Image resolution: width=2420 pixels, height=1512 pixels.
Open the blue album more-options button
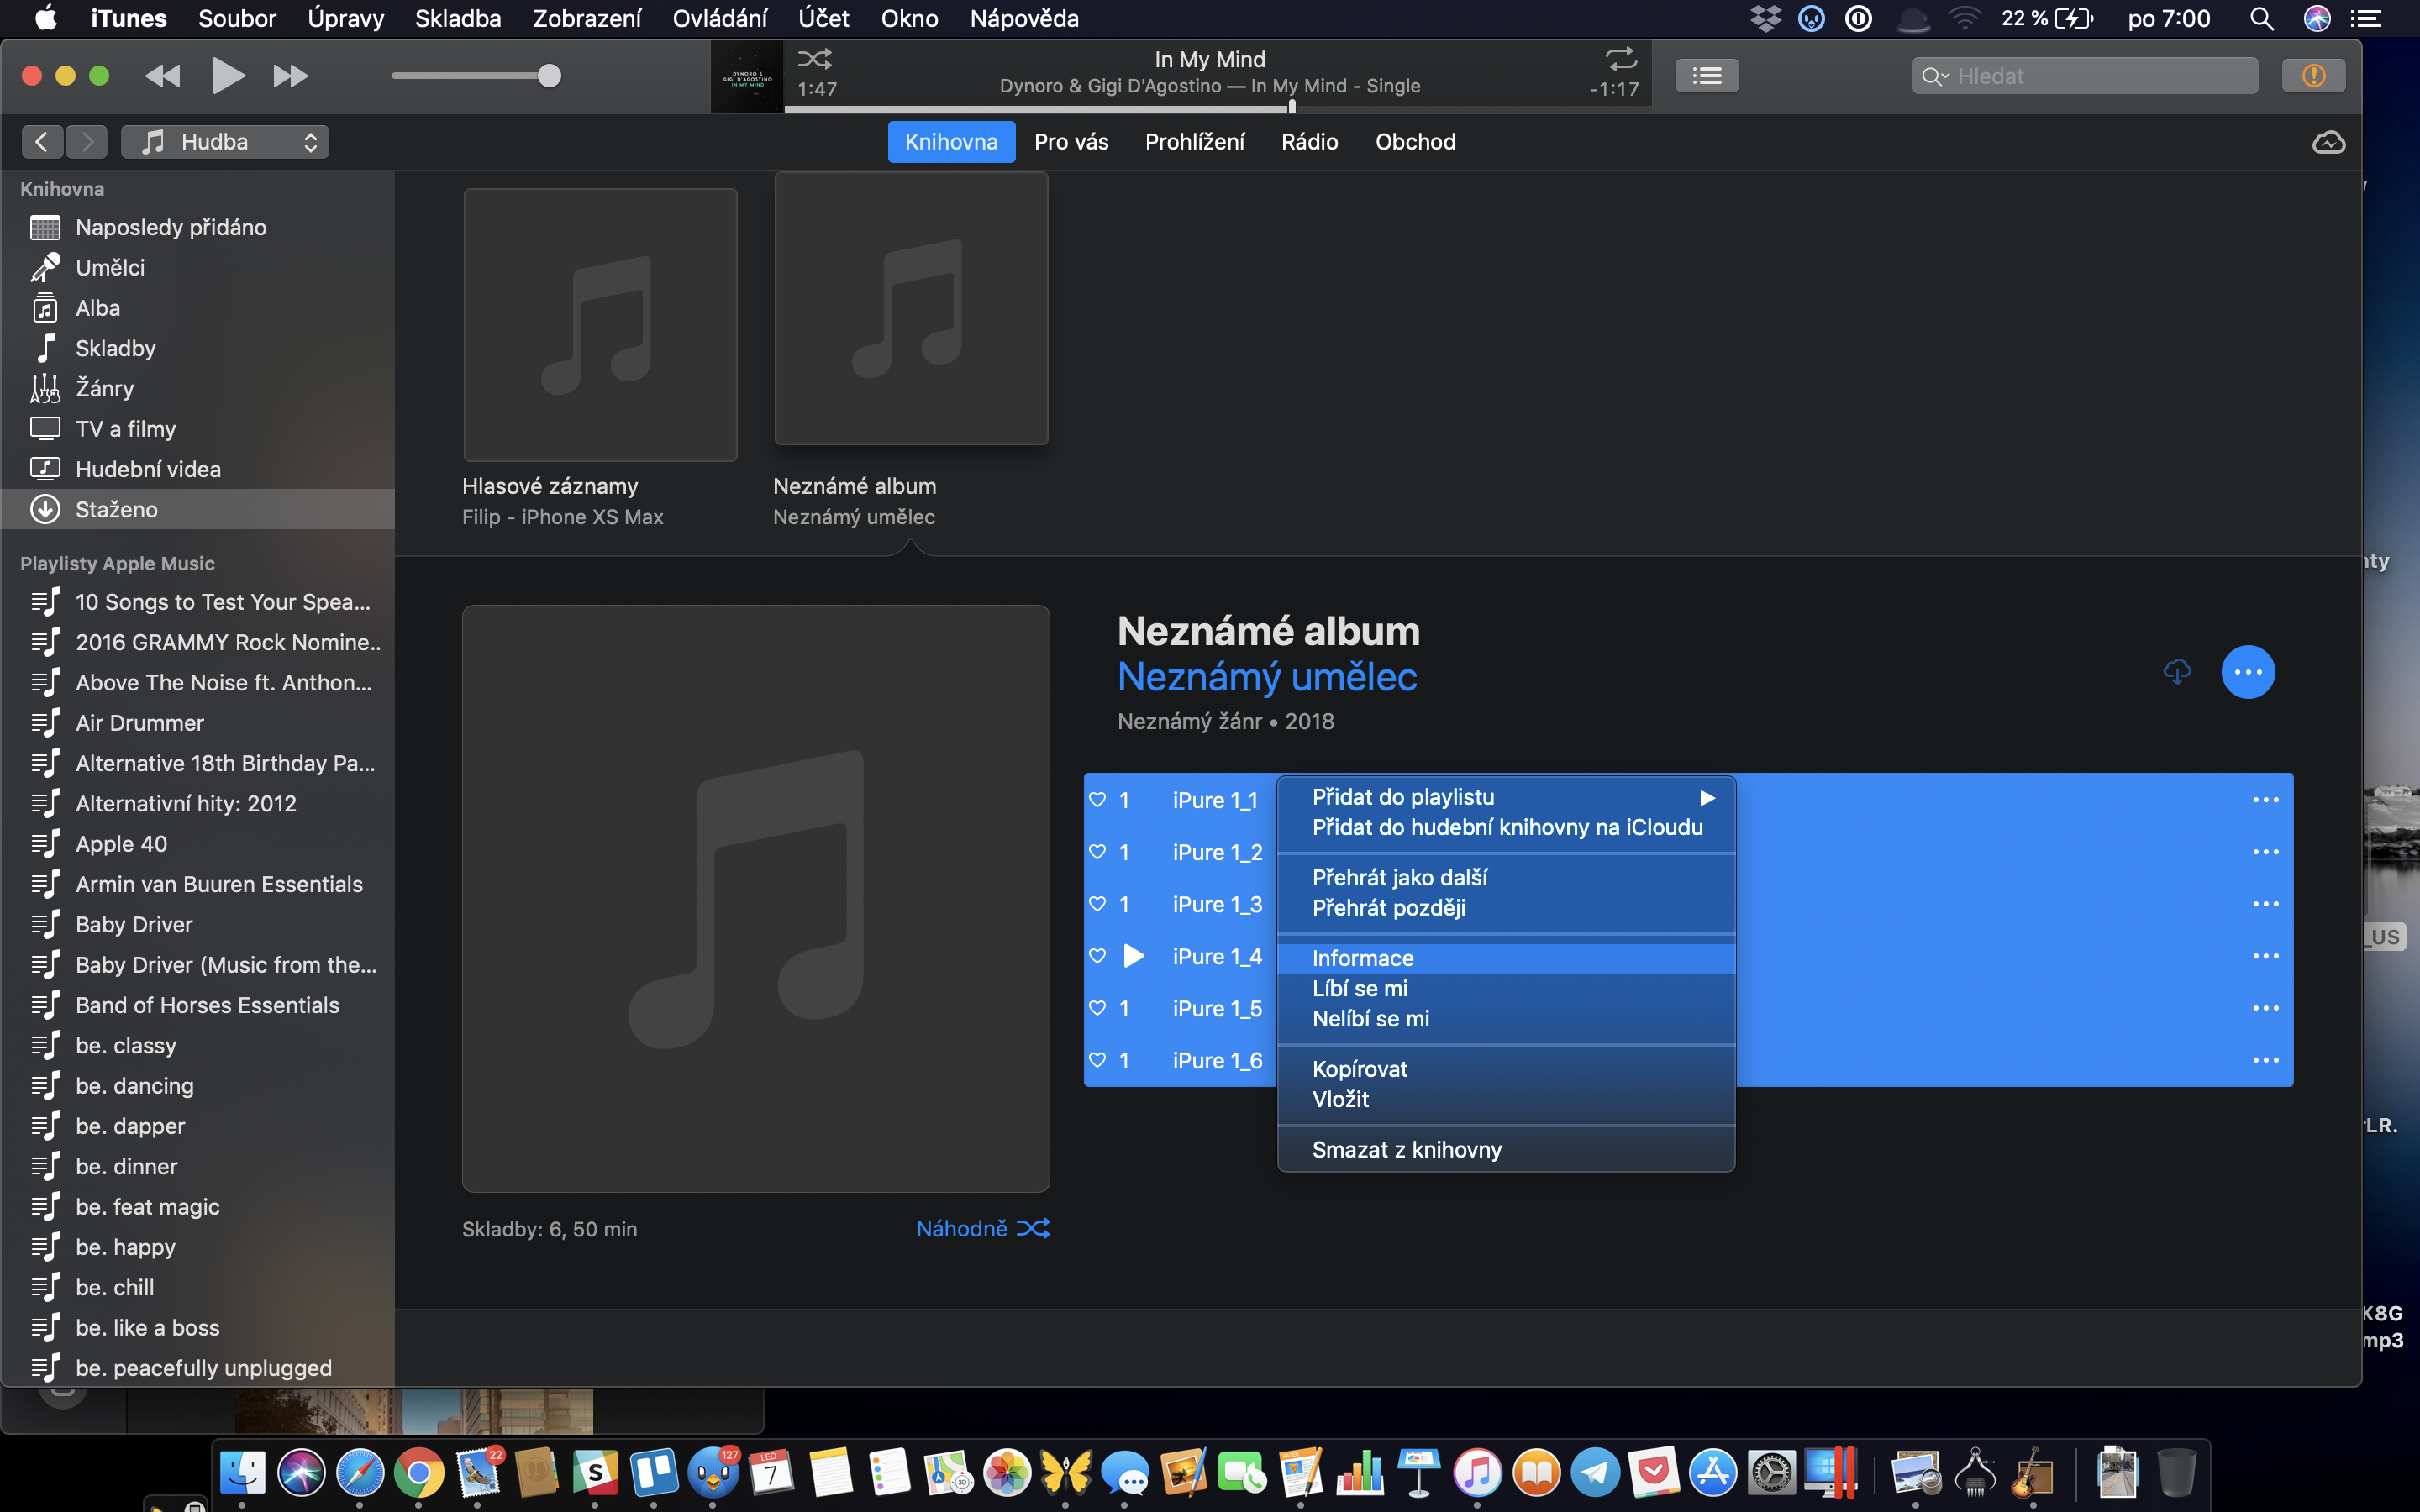tap(2247, 672)
